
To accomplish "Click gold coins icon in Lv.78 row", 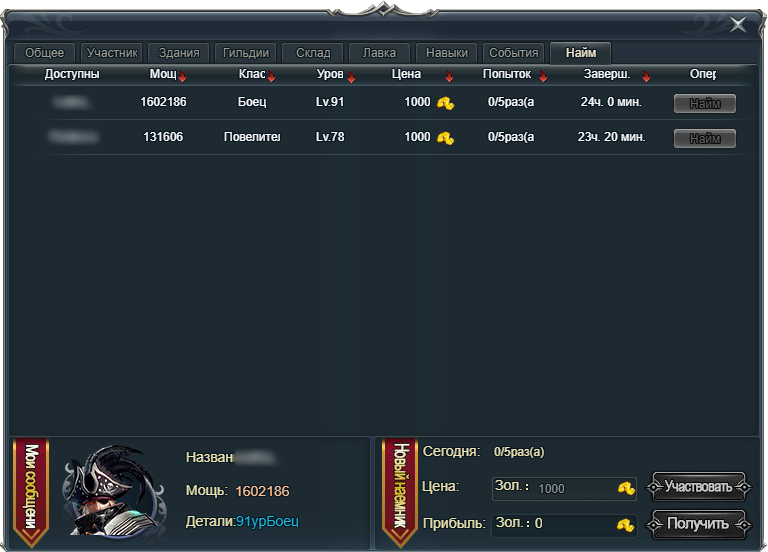I will 445,138.
